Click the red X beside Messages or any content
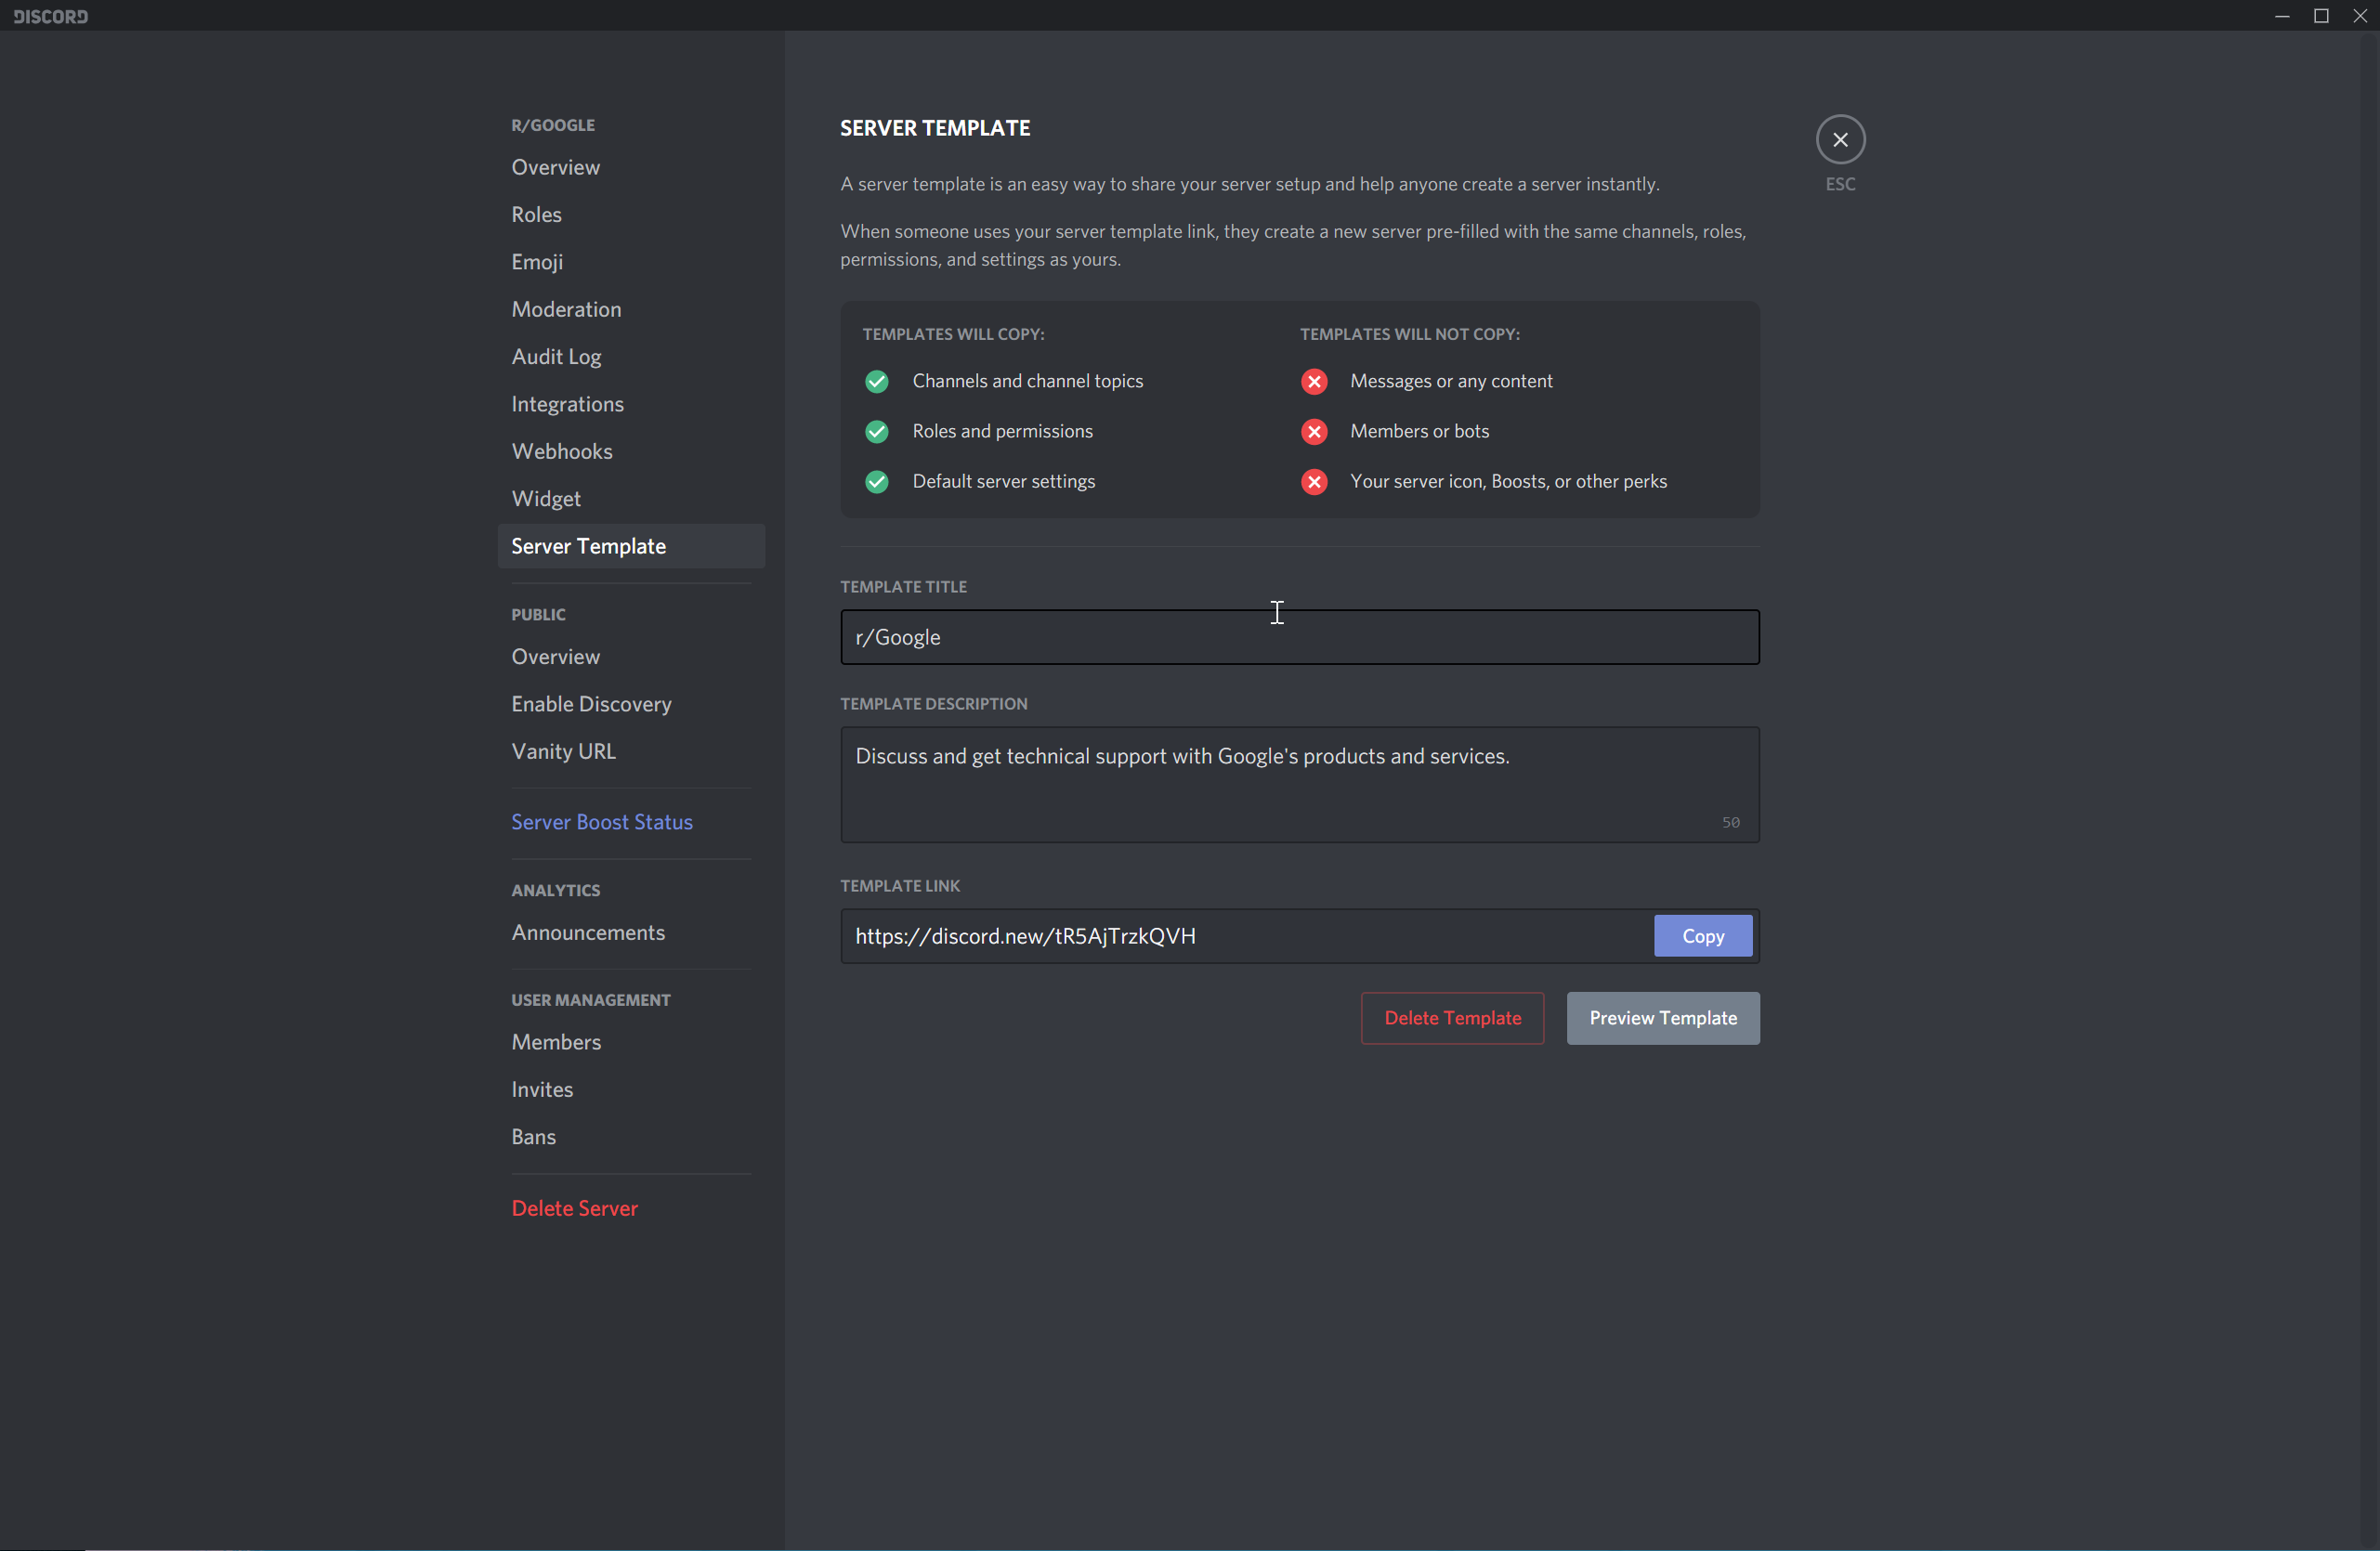Image resolution: width=2380 pixels, height=1551 pixels. pyautogui.click(x=1314, y=381)
